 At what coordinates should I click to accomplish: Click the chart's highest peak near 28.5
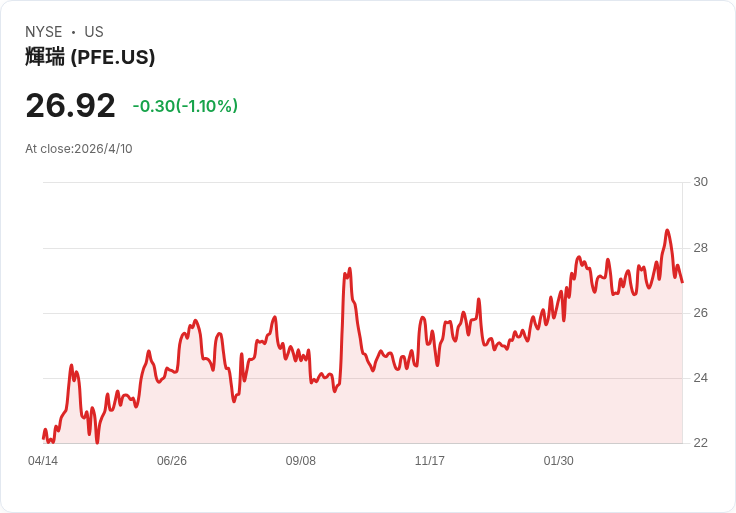667,231
